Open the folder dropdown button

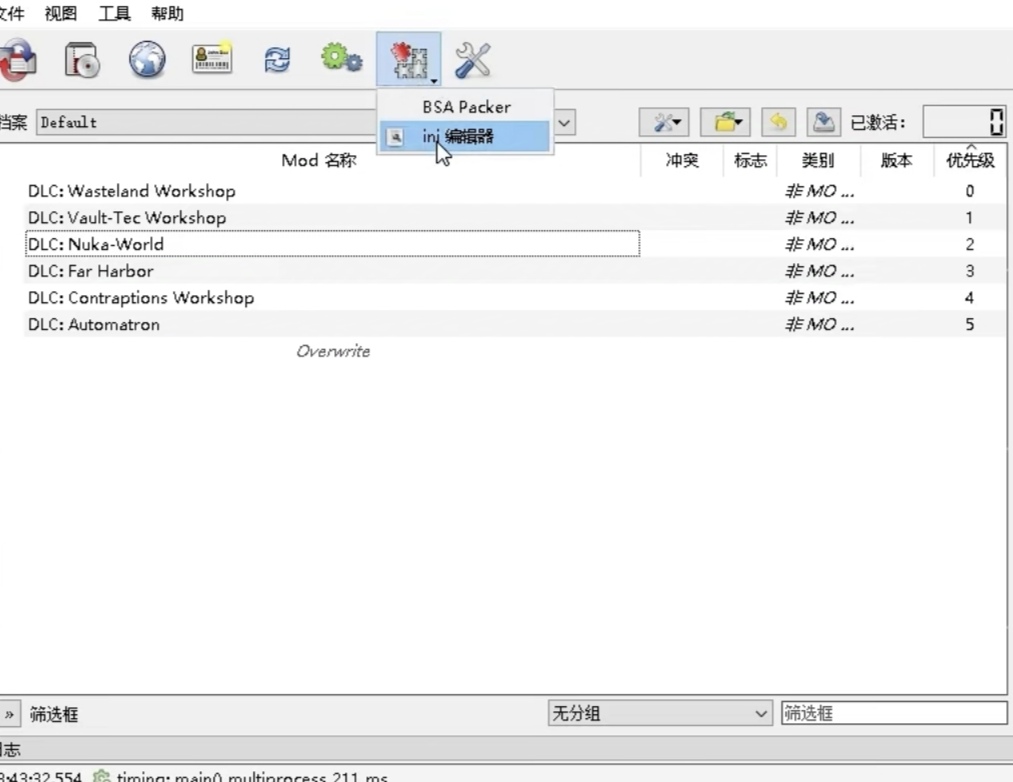click(726, 122)
